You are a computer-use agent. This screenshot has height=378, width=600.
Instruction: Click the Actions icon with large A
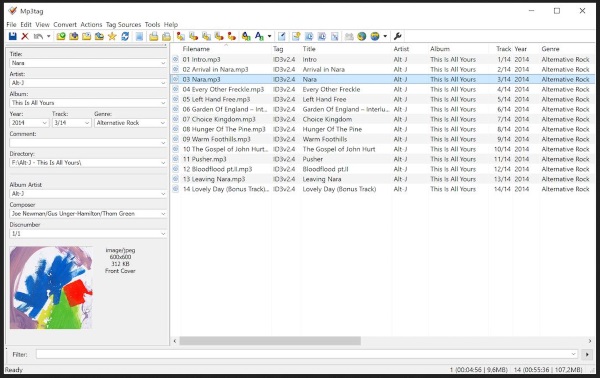[x=246, y=36]
